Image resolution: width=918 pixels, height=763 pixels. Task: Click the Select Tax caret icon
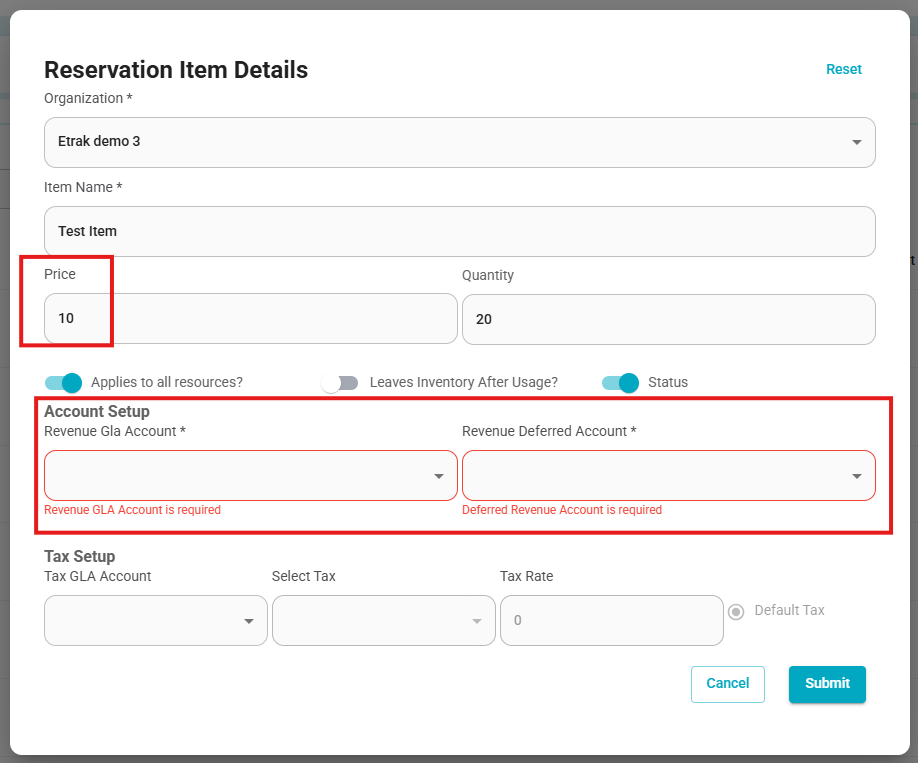tap(477, 621)
